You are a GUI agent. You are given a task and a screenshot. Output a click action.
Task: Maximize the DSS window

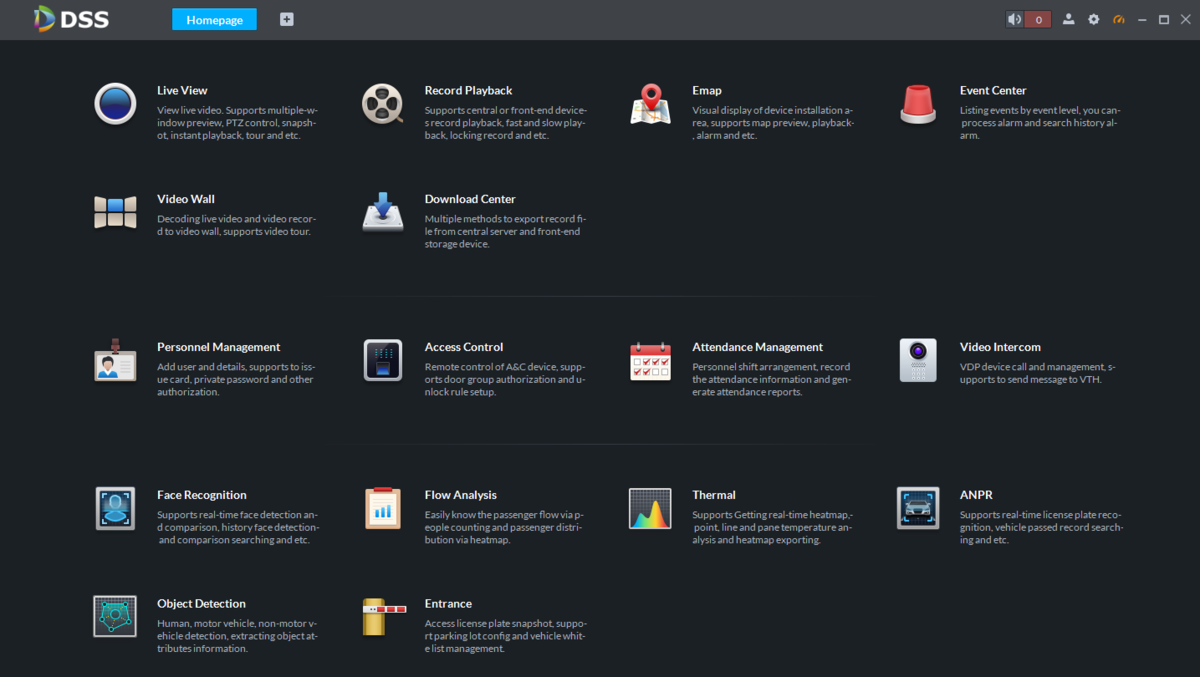coord(1164,19)
